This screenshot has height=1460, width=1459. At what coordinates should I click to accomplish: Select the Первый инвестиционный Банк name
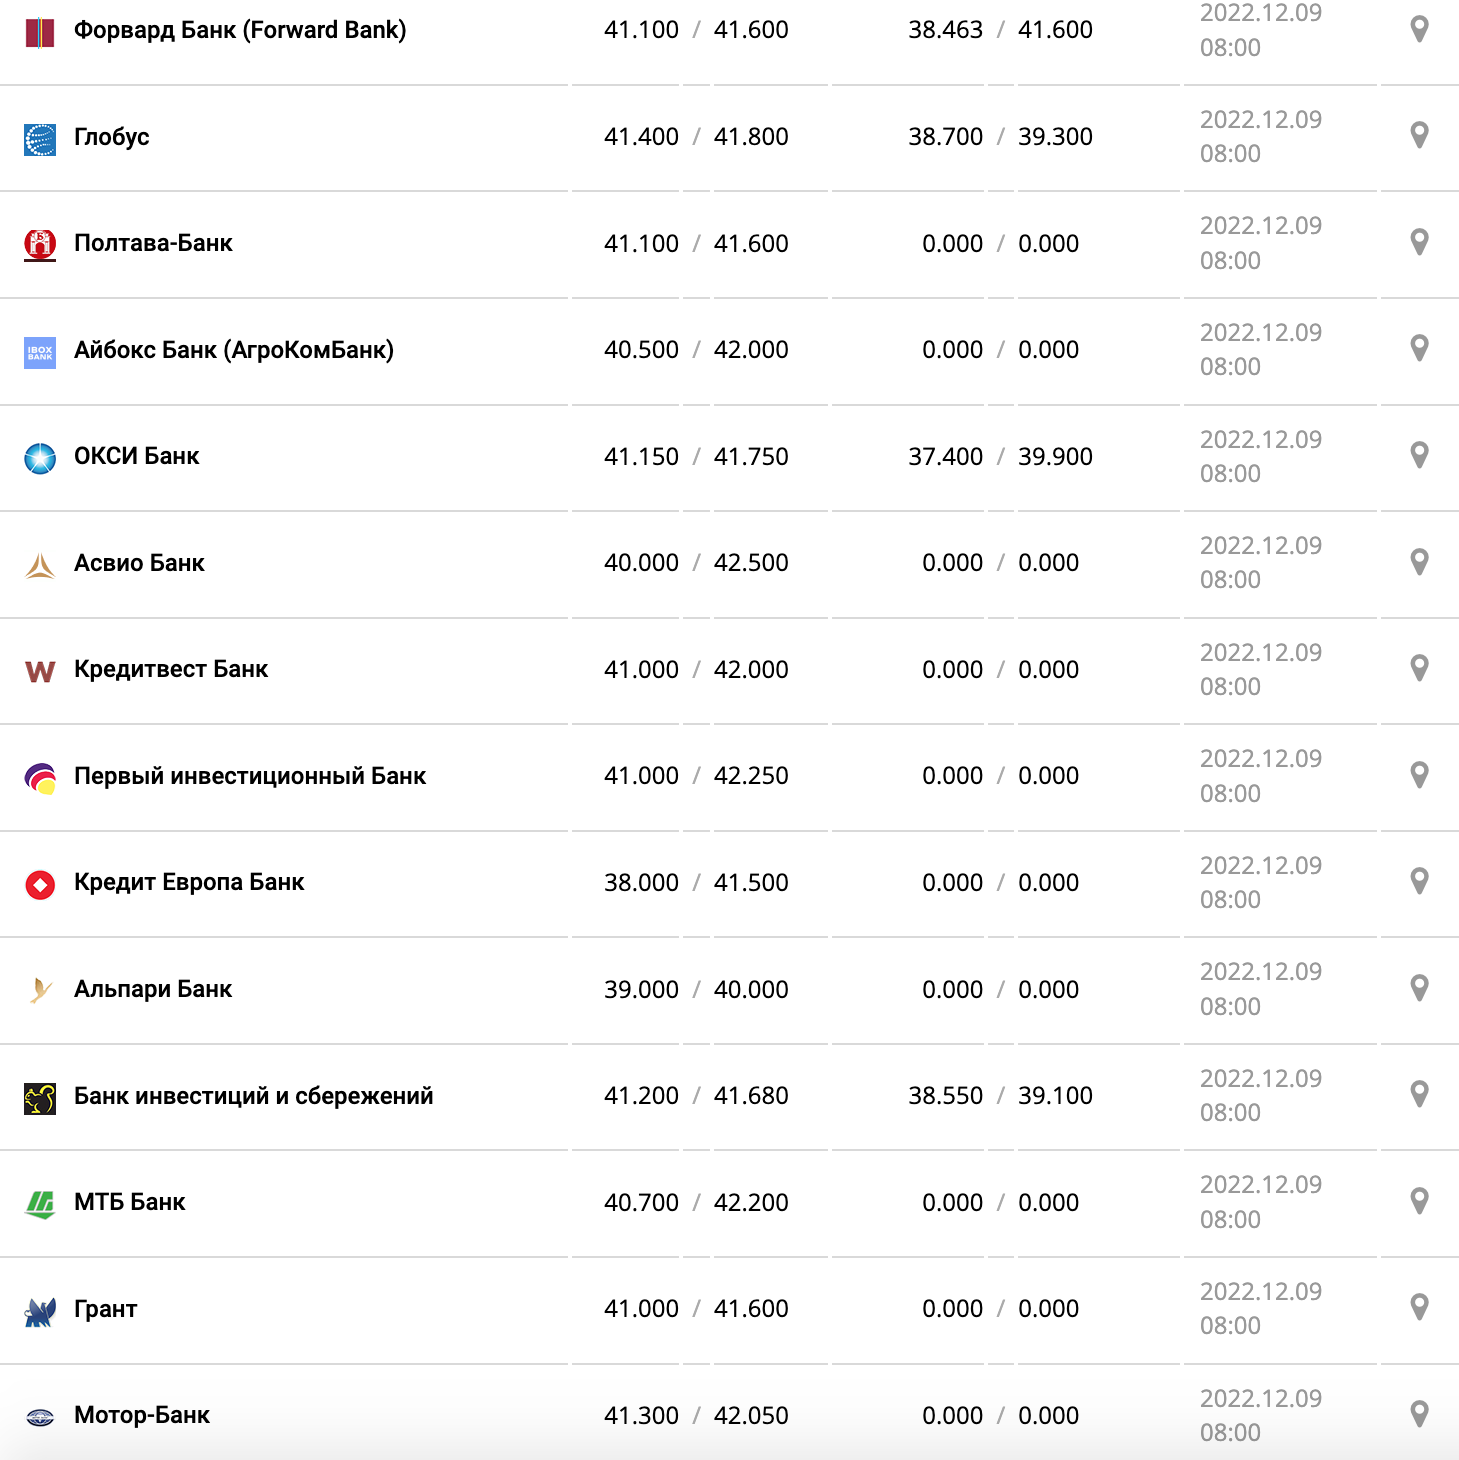(250, 776)
